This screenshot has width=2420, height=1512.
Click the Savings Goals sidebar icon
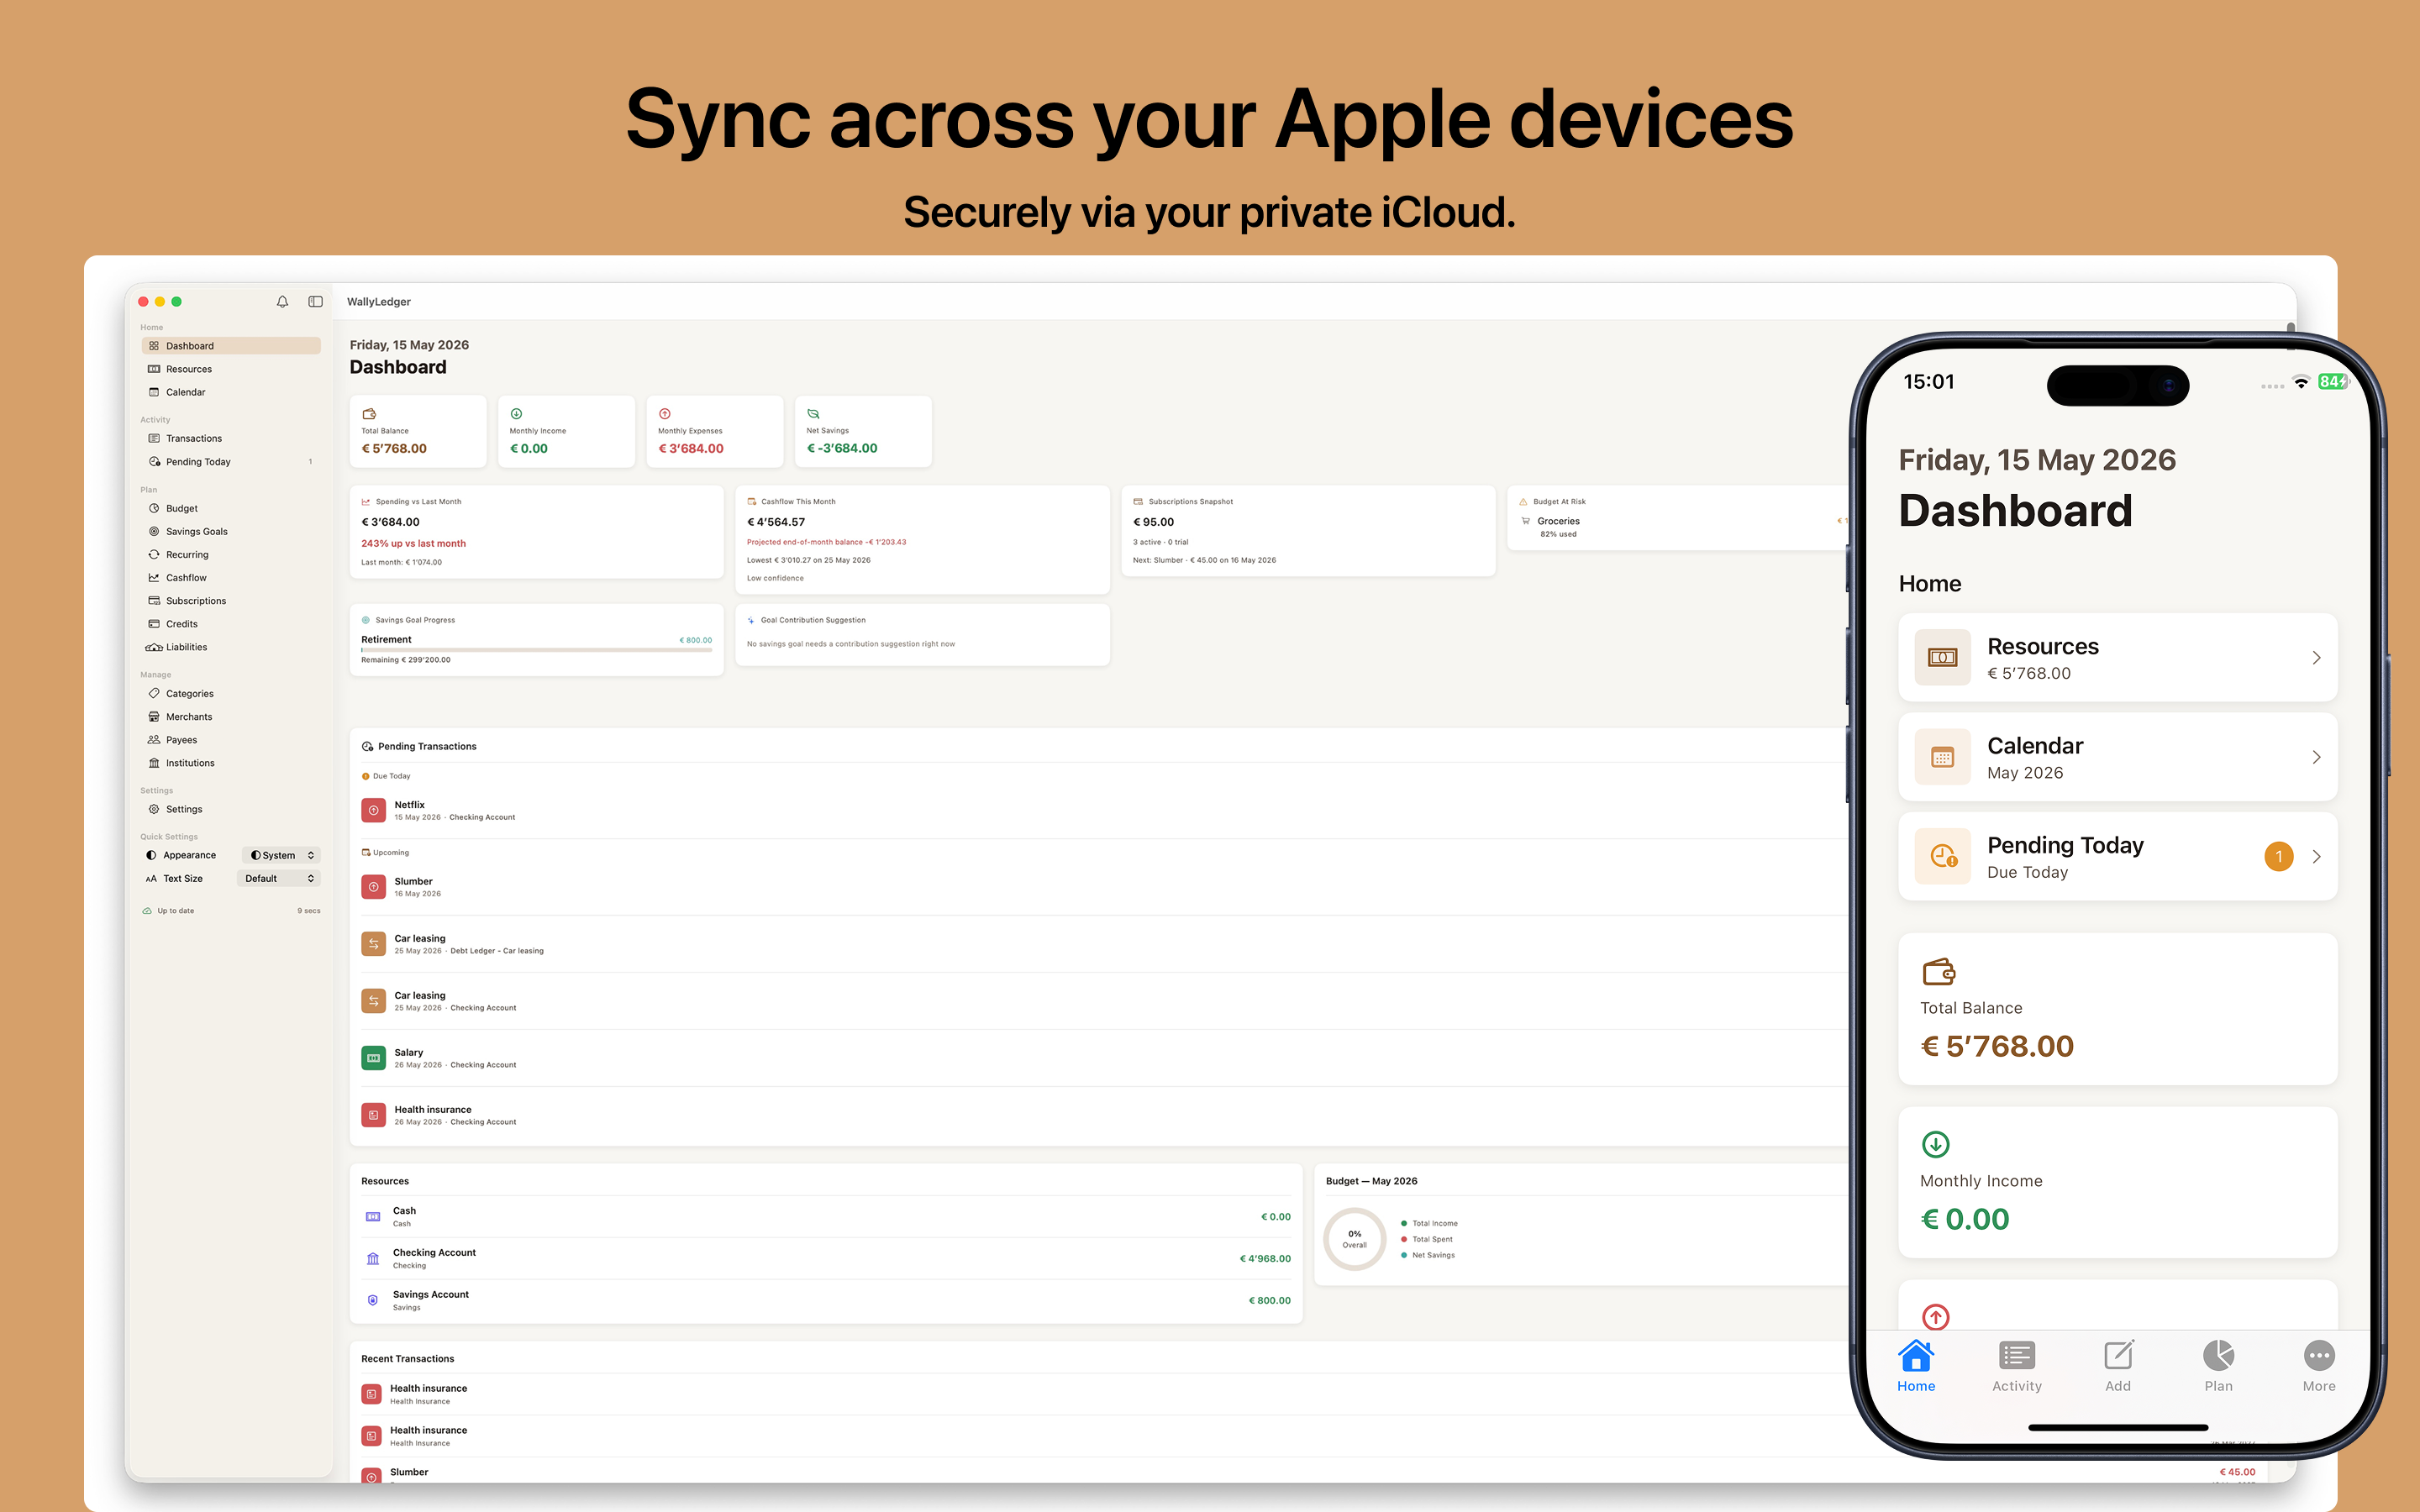[154, 531]
